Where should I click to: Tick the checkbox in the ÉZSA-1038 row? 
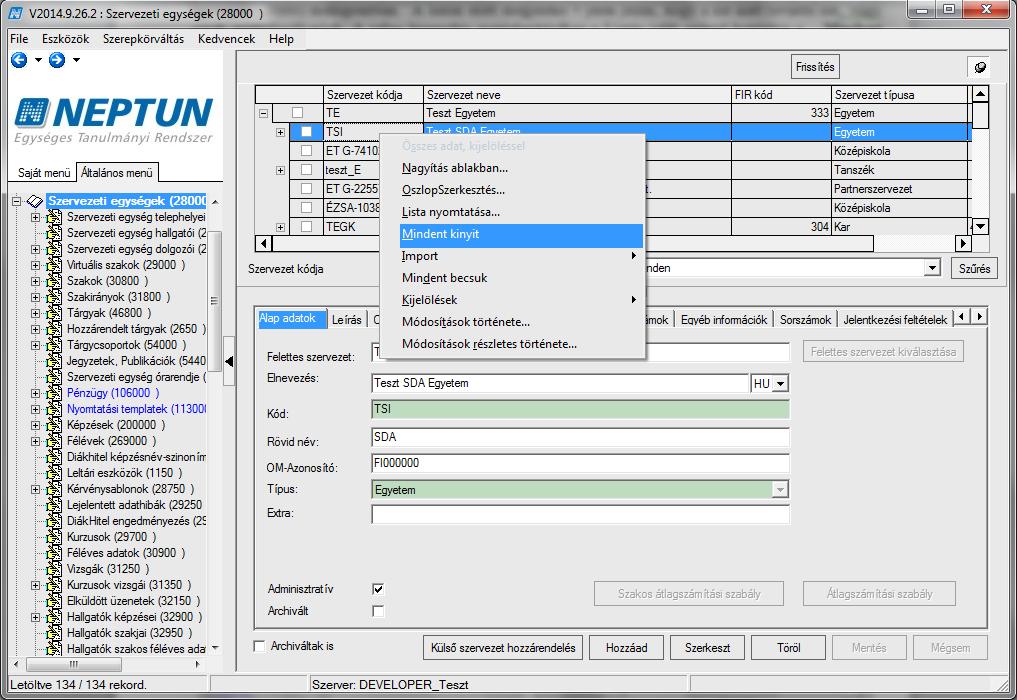click(x=306, y=208)
